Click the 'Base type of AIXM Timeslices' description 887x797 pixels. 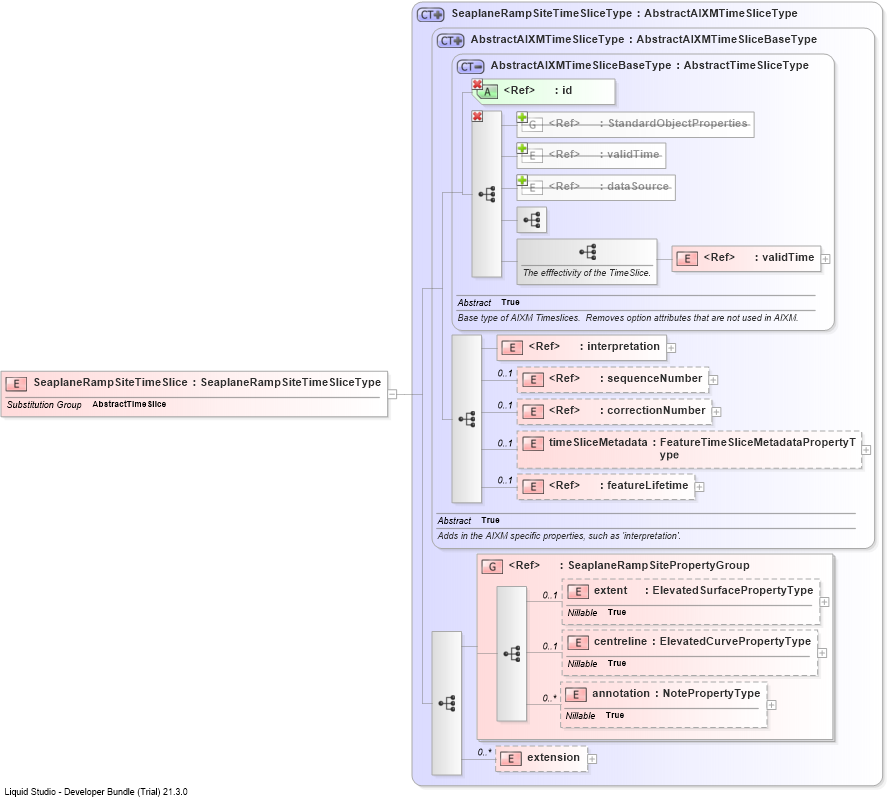pyautogui.click(x=627, y=318)
